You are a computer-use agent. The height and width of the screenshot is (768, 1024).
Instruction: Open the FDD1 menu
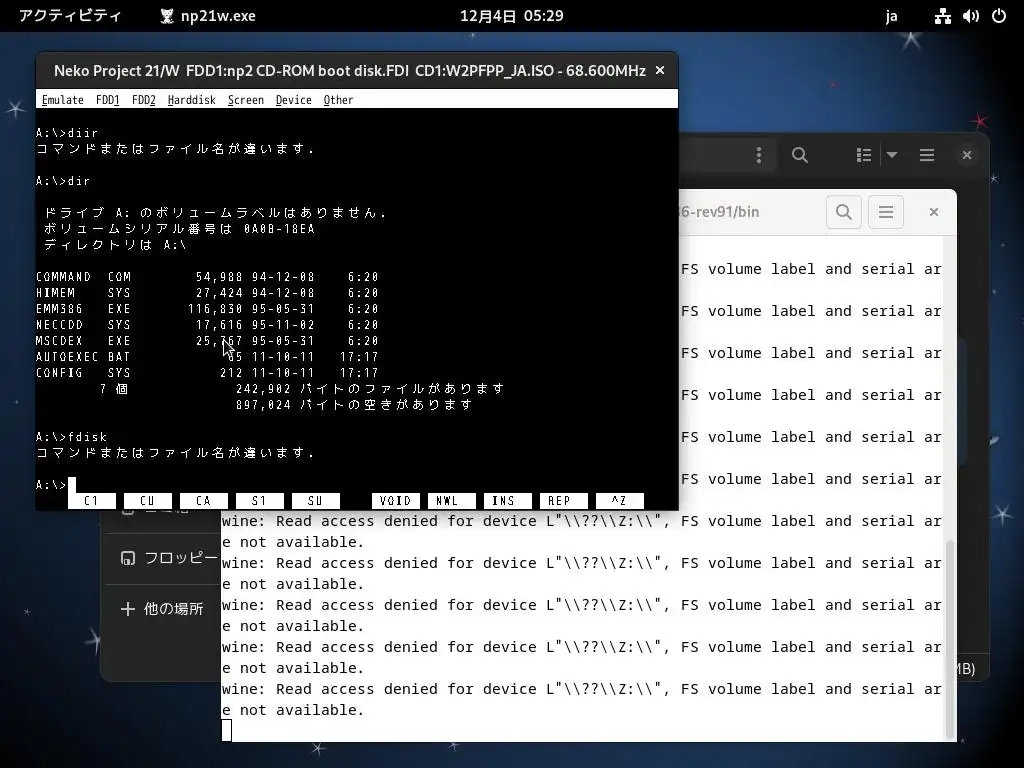[108, 100]
